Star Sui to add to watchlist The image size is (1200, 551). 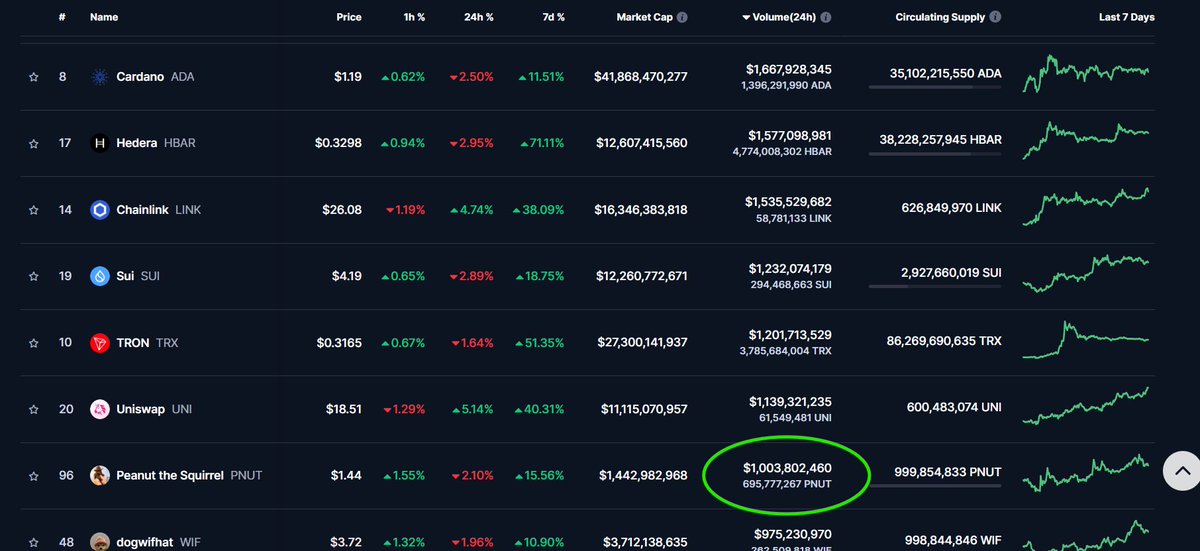(x=33, y=276)
